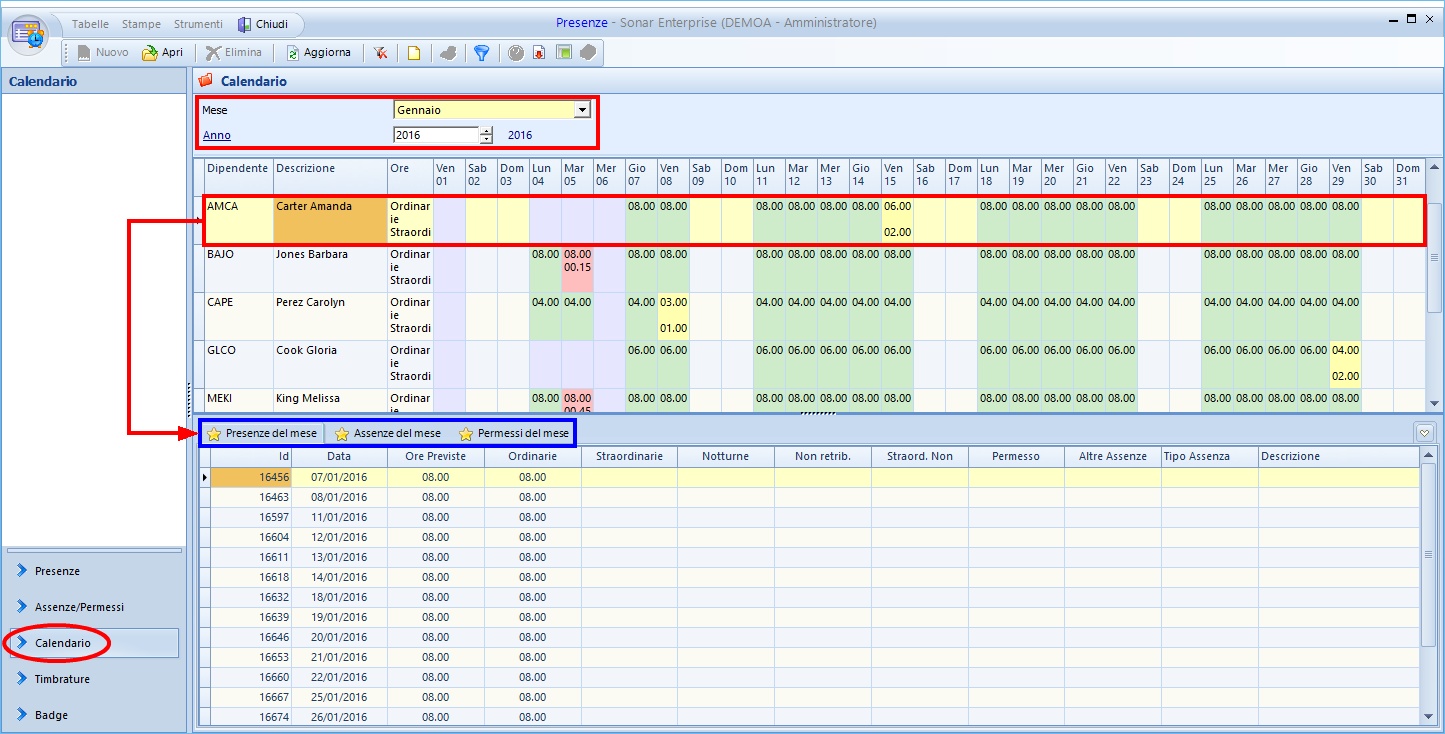The width and height of the screenshot is (1445, 734).
Task: Open Timbrature in the left navigation
Action: (62, 679)
